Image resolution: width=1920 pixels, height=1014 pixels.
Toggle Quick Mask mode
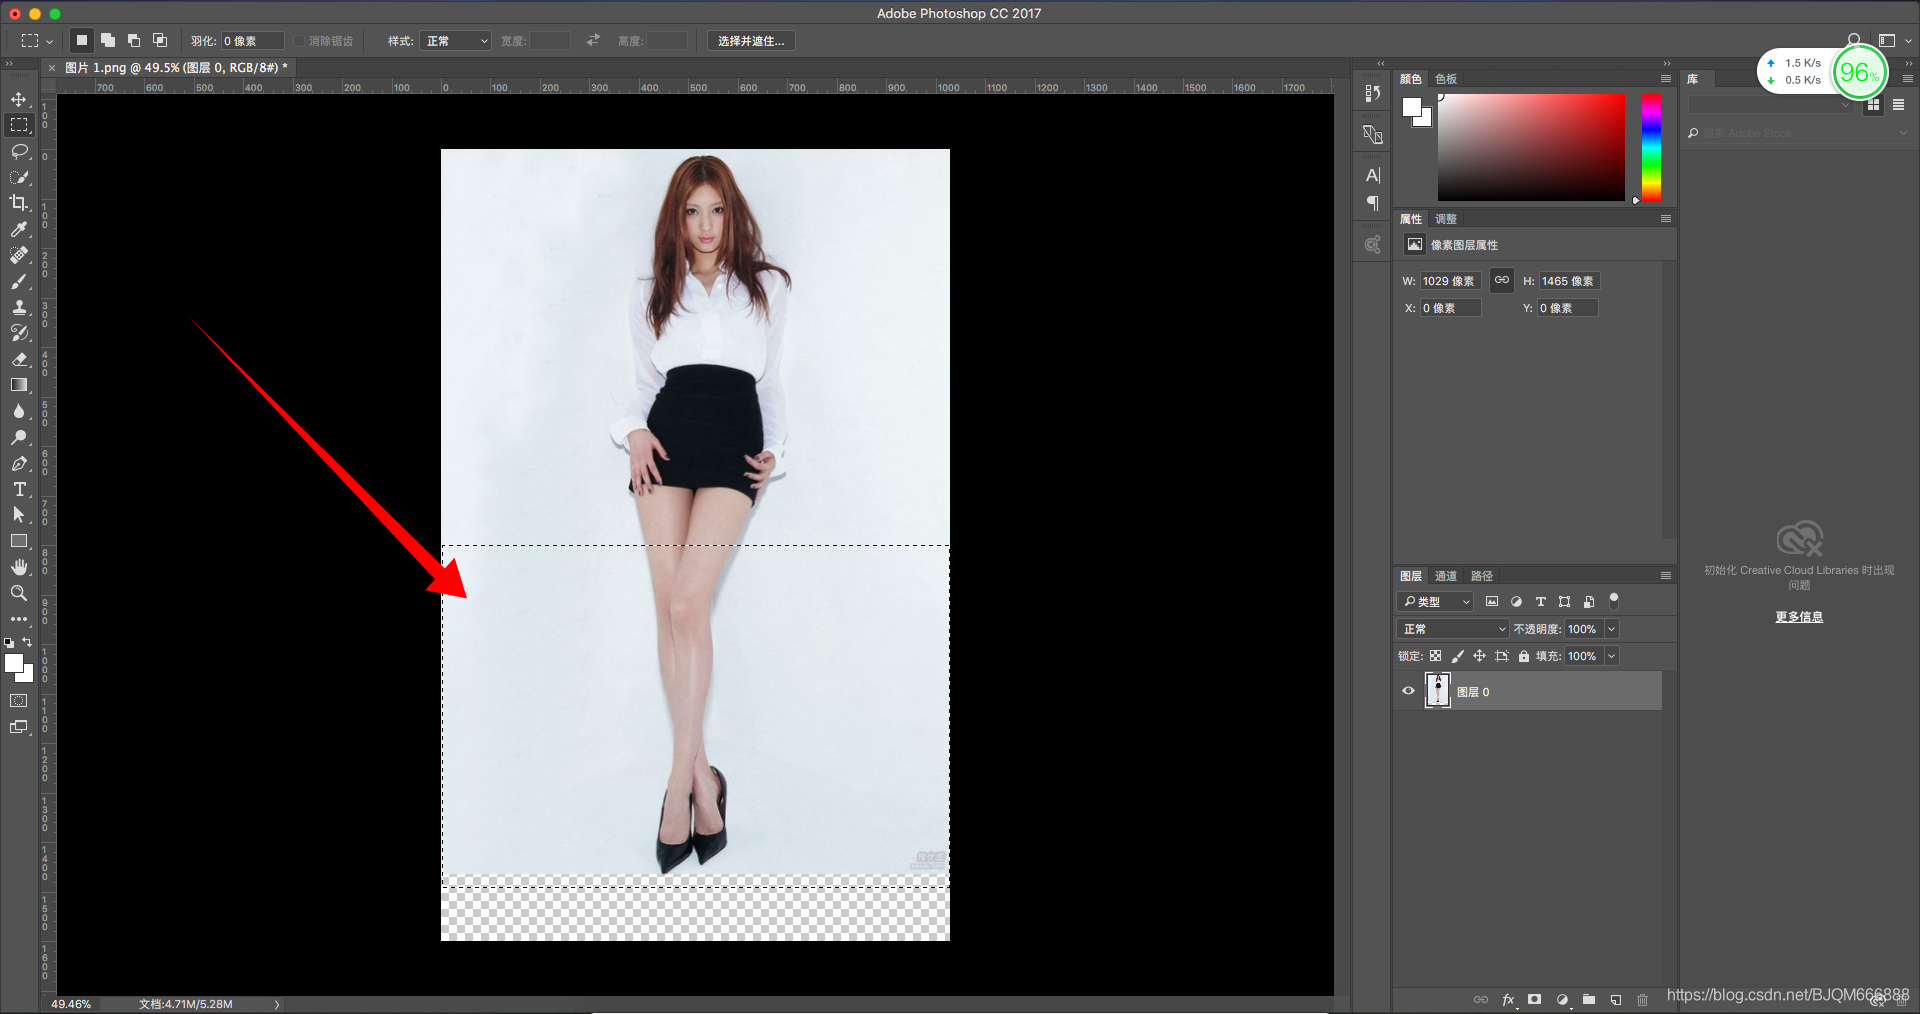(x=19, y=701)
